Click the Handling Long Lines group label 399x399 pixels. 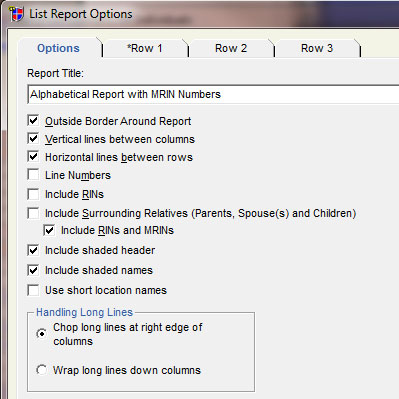(85, 312)
